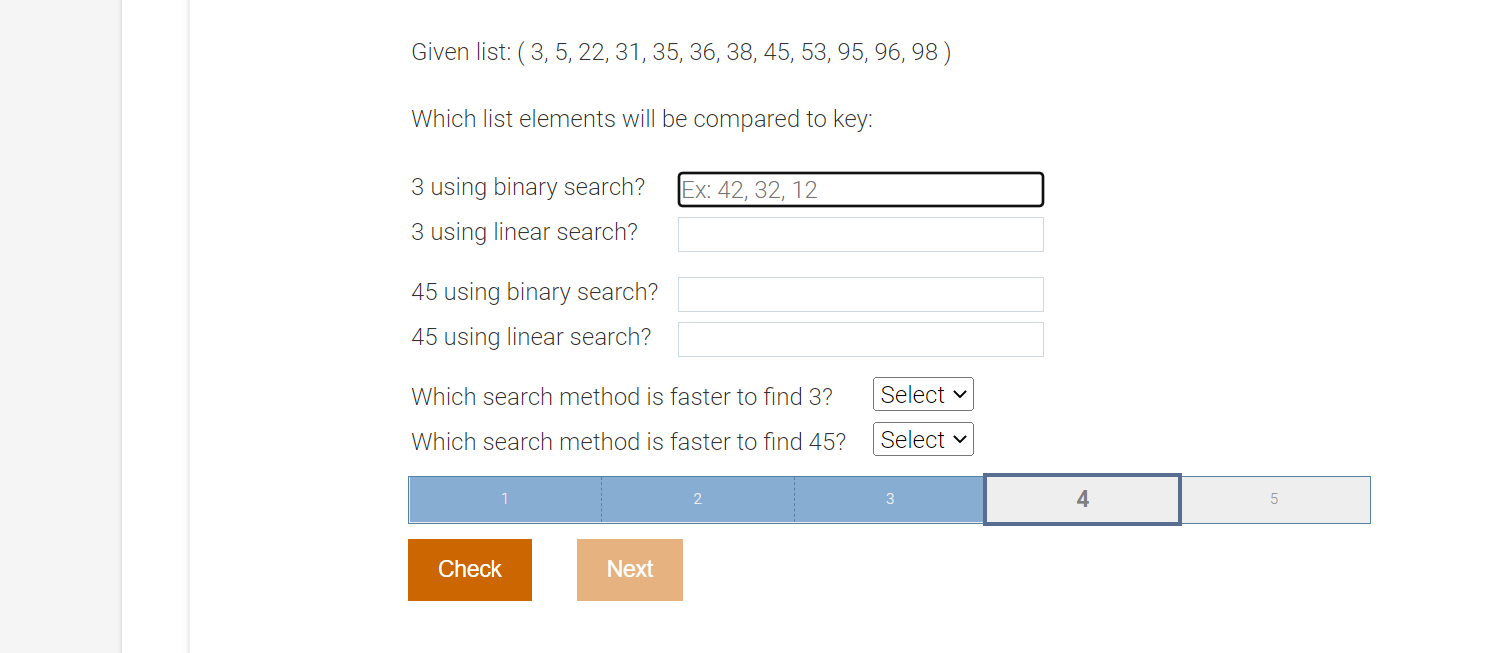
Task: Click the input field for 45 using binary search
Action: pyautogui.click(x=860, y=293)
